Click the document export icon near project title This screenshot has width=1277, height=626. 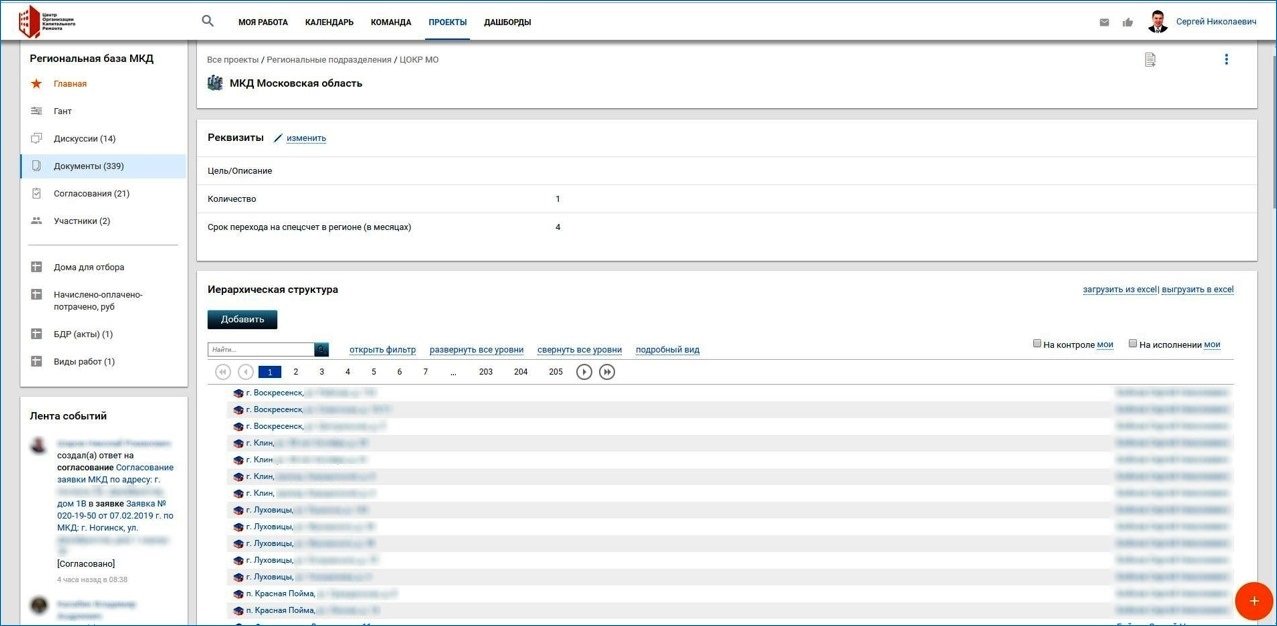pos(1150,60)
